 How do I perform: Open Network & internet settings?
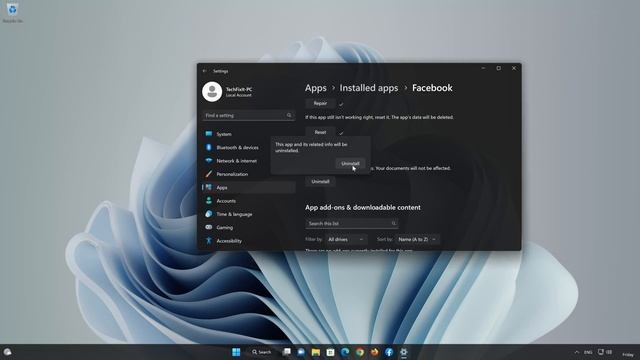[249, 161]
